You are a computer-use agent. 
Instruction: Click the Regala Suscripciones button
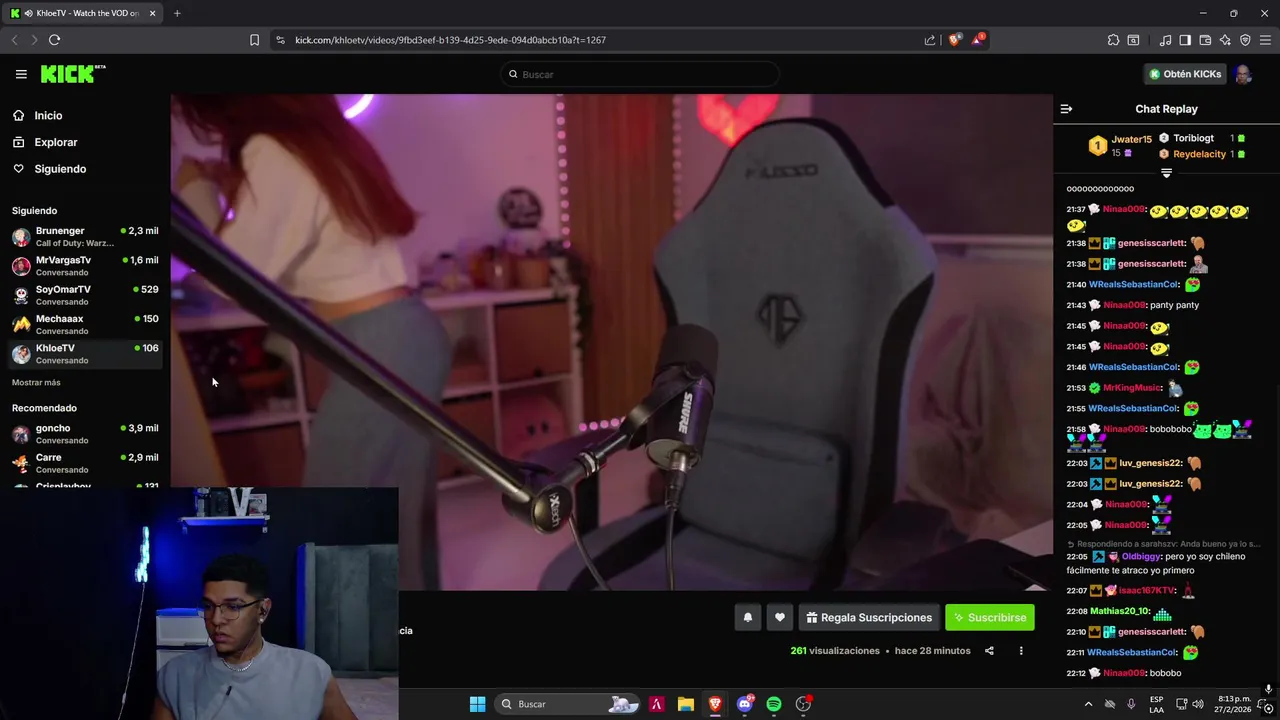point(868,618)
